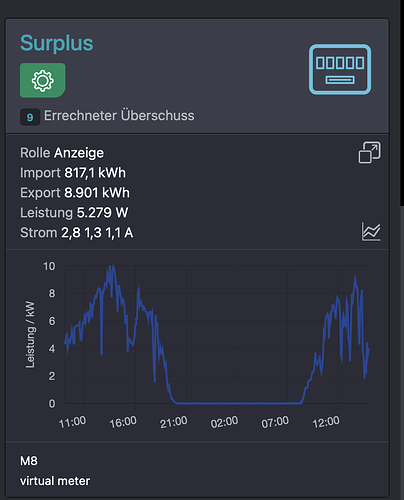Click the M8 label
This screenshot has width=404, height=500.
point(29,461)
